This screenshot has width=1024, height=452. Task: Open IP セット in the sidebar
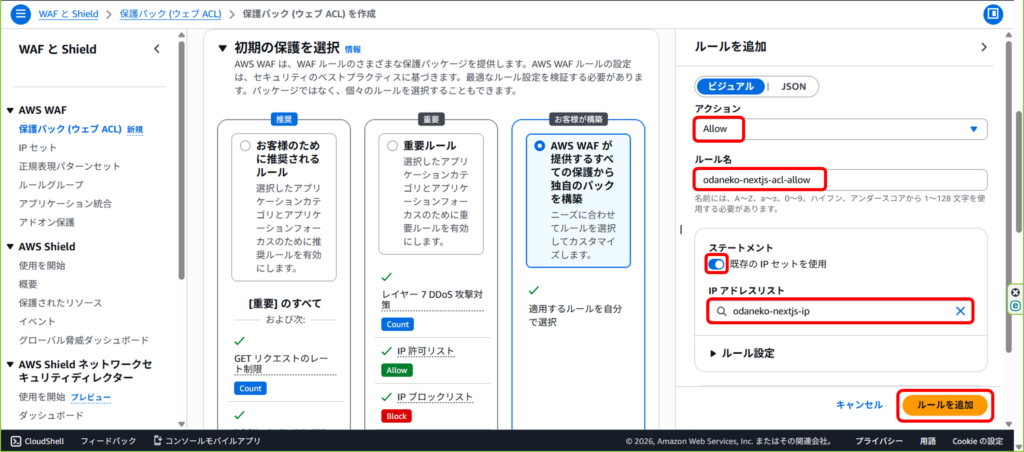pyautogui.click(x=36, y=148)
